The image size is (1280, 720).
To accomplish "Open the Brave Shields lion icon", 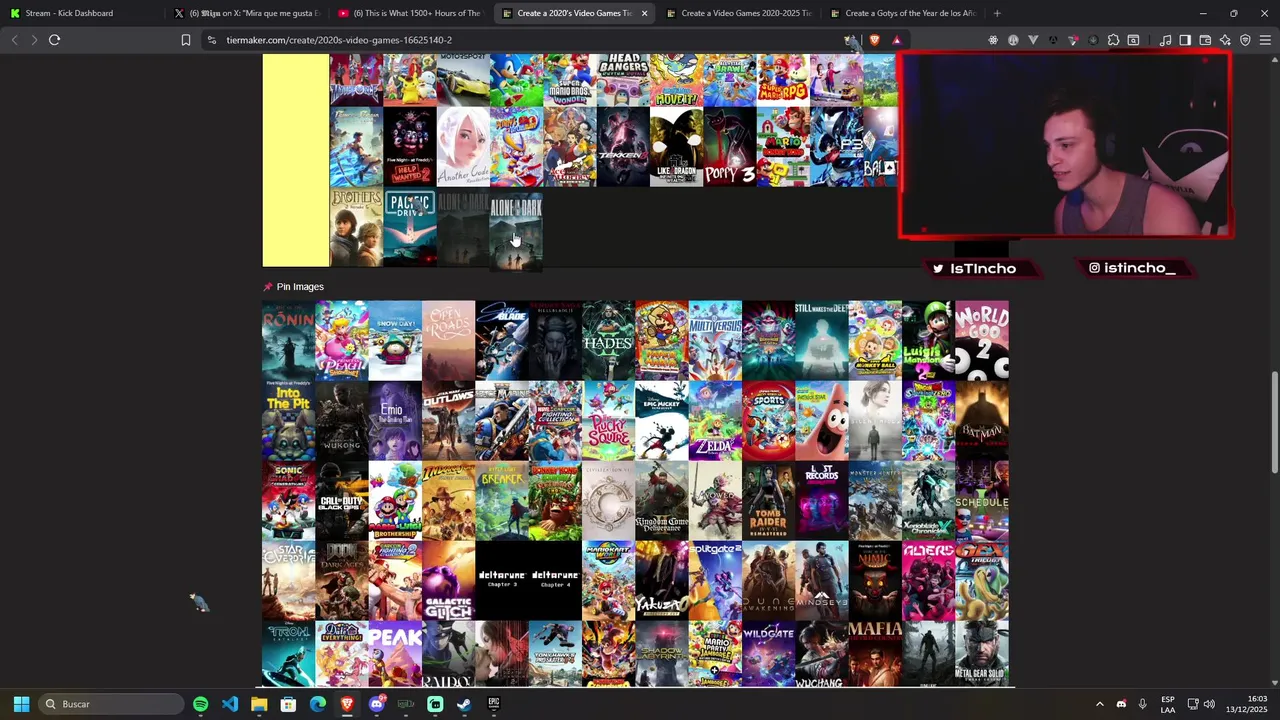I will pyautogui.click(x=875, y=40).
